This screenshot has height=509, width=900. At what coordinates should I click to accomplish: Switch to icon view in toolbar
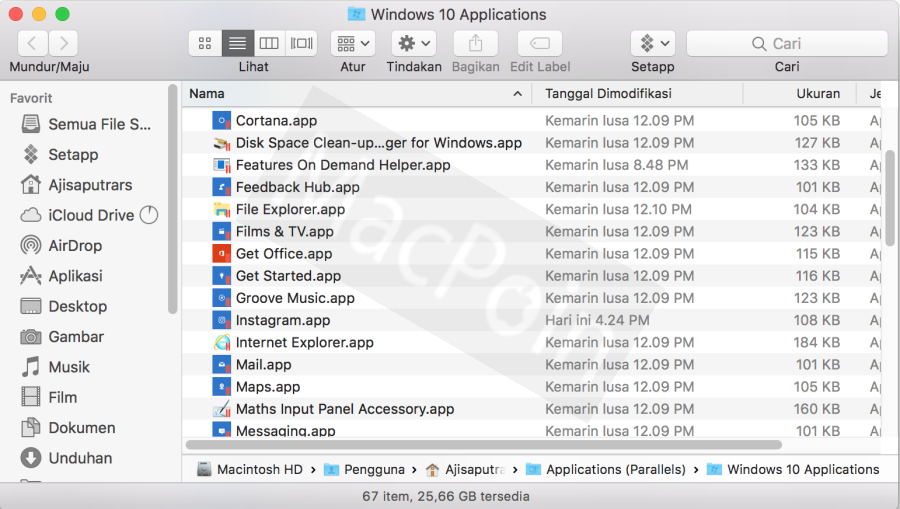tap(205, 43)
